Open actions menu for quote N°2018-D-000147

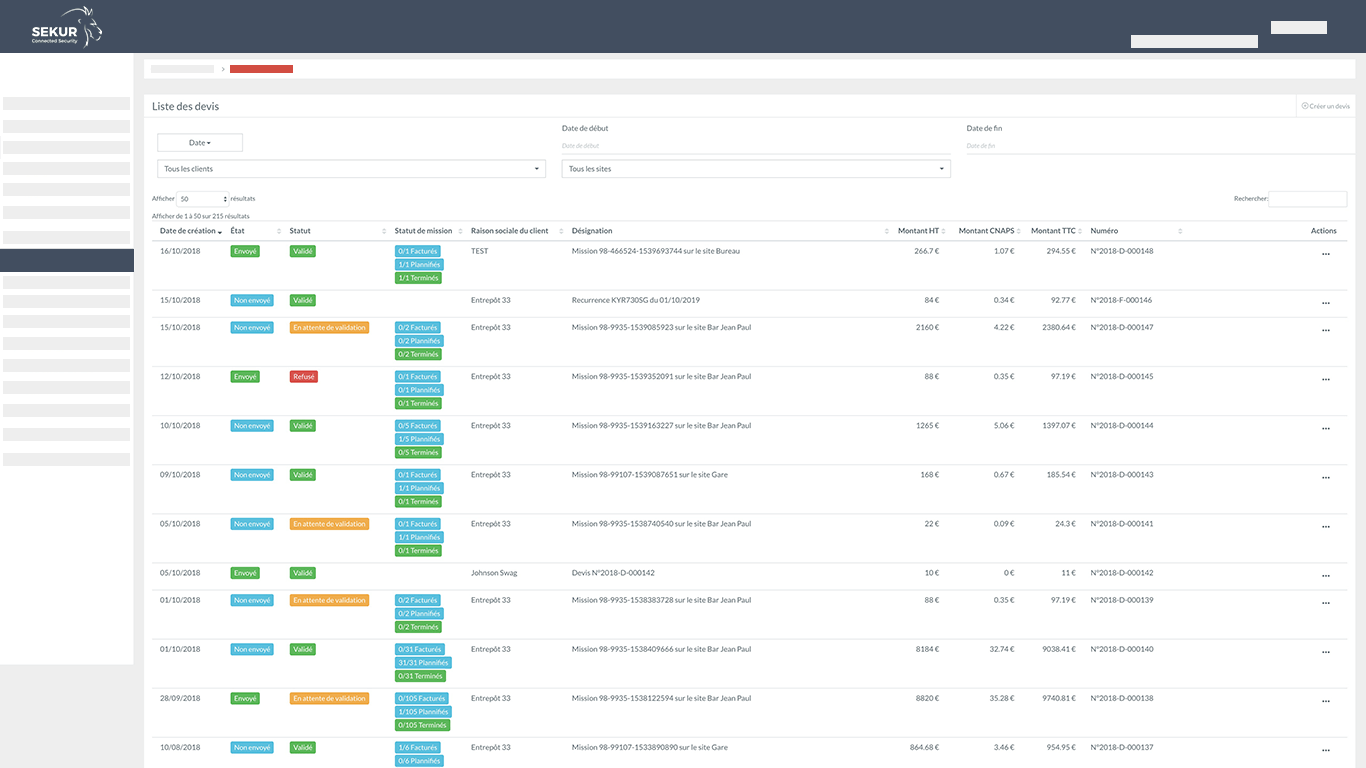click(1326, 330)
